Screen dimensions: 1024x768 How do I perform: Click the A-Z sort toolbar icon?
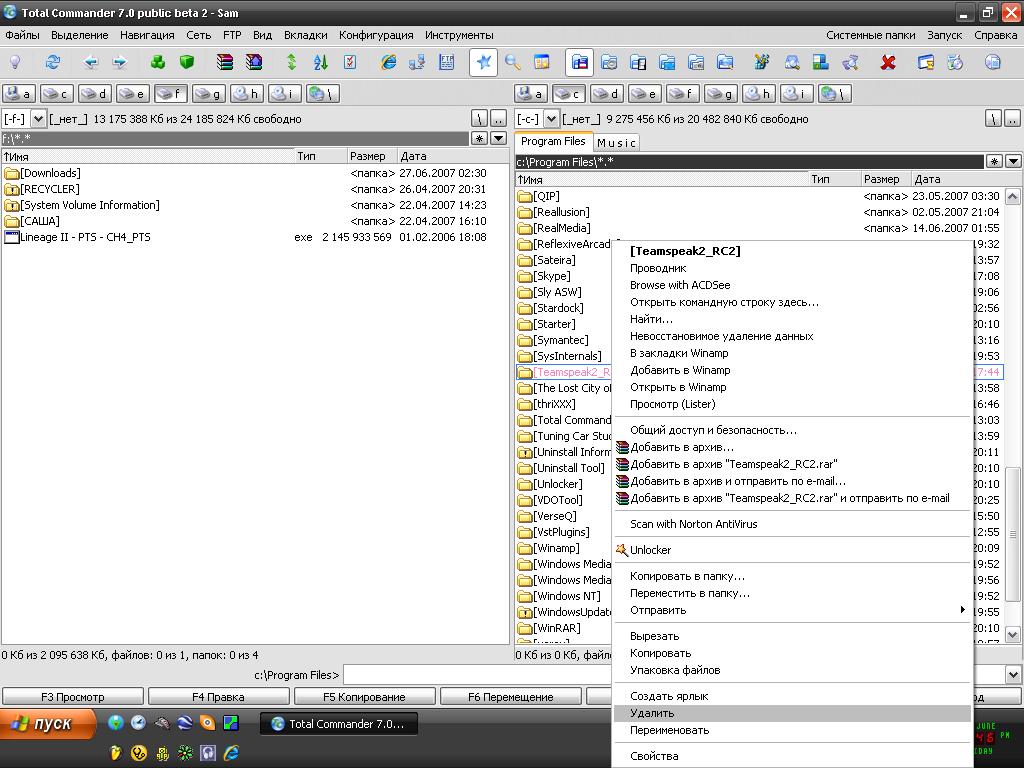(321, 62)
